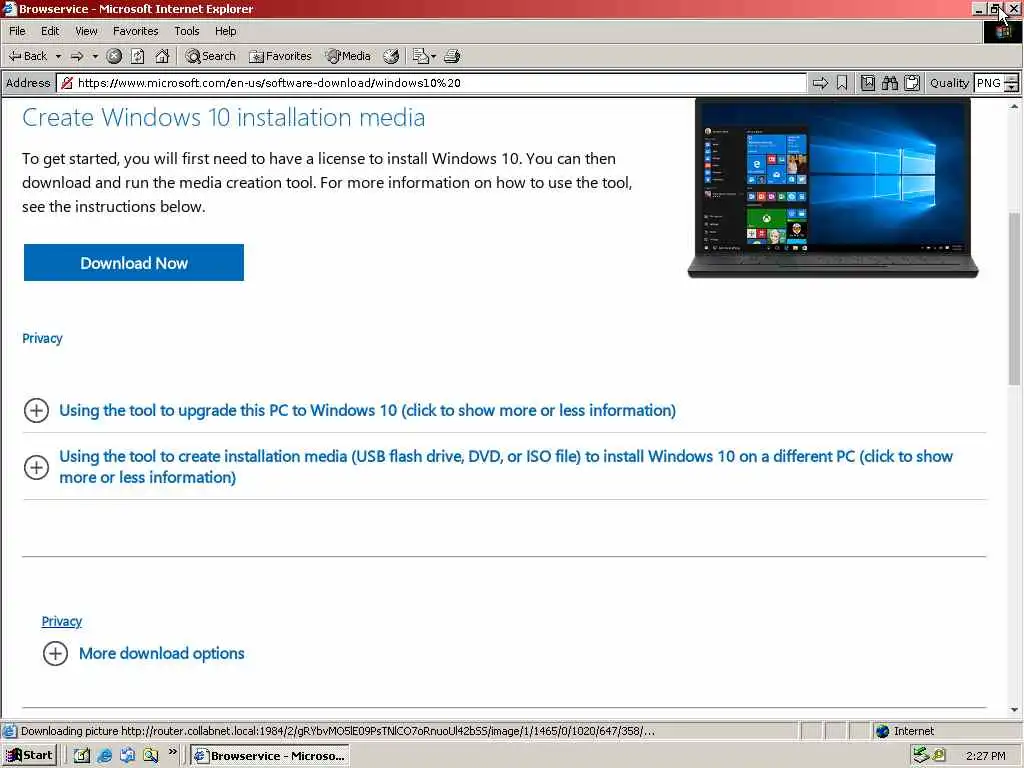The width and height of the screenshot is (1024, 768).
Task: Open the first Privacy link below Download Now
Action: tap(42, 338)
